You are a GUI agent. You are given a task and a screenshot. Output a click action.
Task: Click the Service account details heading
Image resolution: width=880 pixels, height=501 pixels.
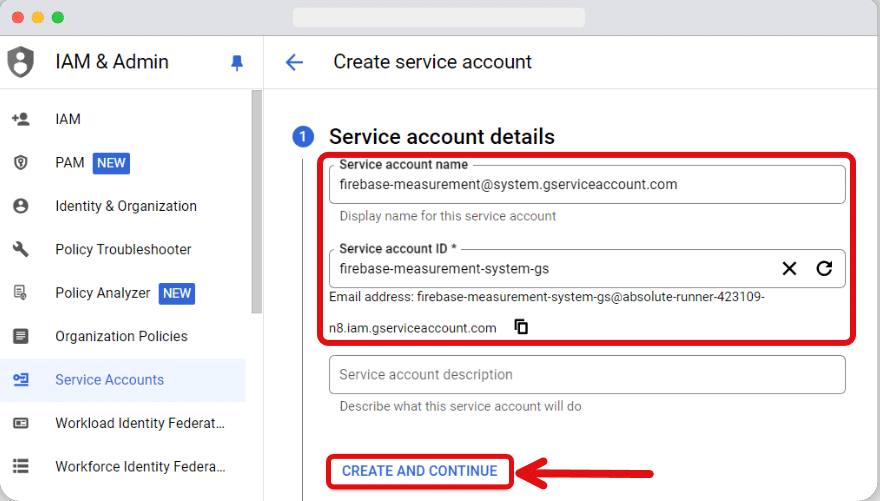(x=442, y=136)
